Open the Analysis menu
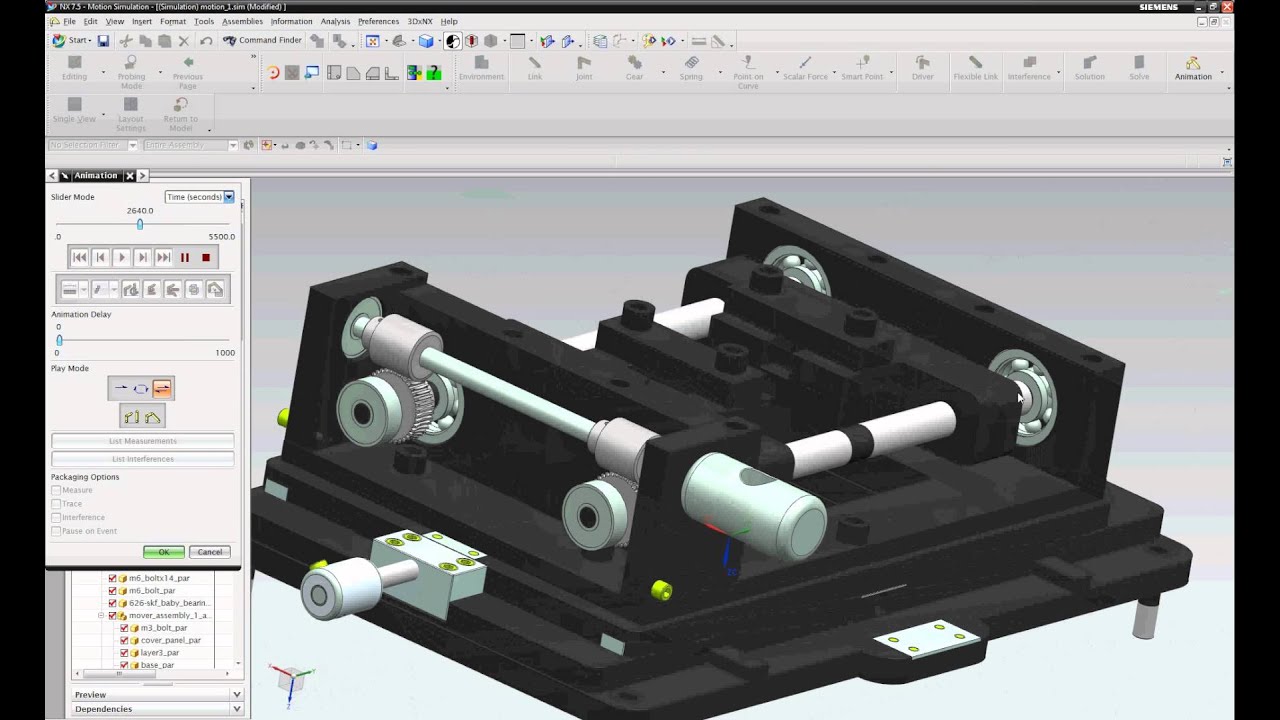The image size is (1280, 720). pos(335,21)
